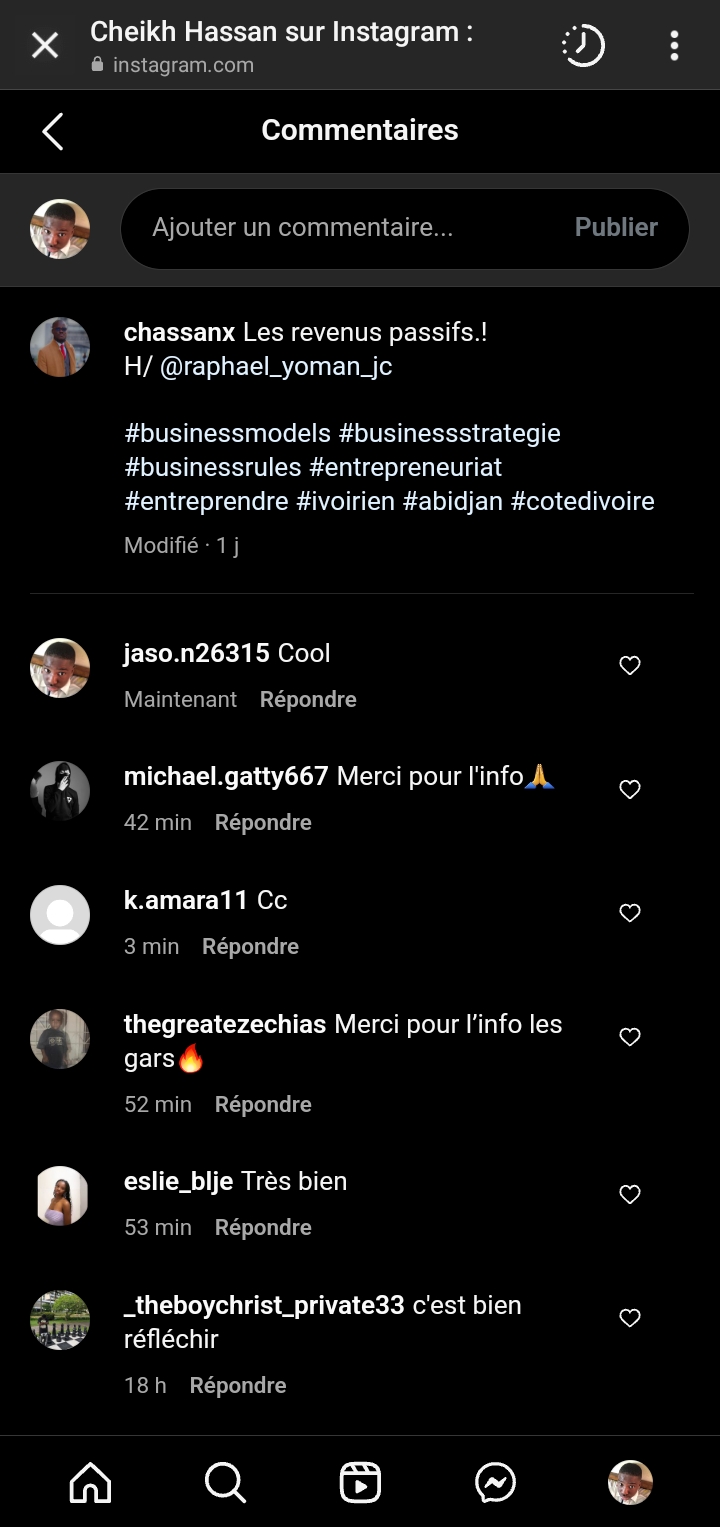Open the browser three-dot overflow menu
The image size is (720, 1527).
click(674, 45)
